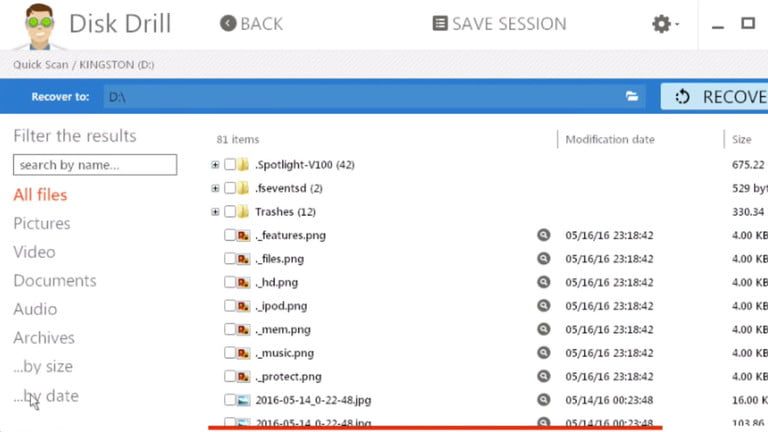Image resolution: width=768 pixels, height=432 pixels.
Task: Filter results by Pictures
Action: (x=42, y=224)
